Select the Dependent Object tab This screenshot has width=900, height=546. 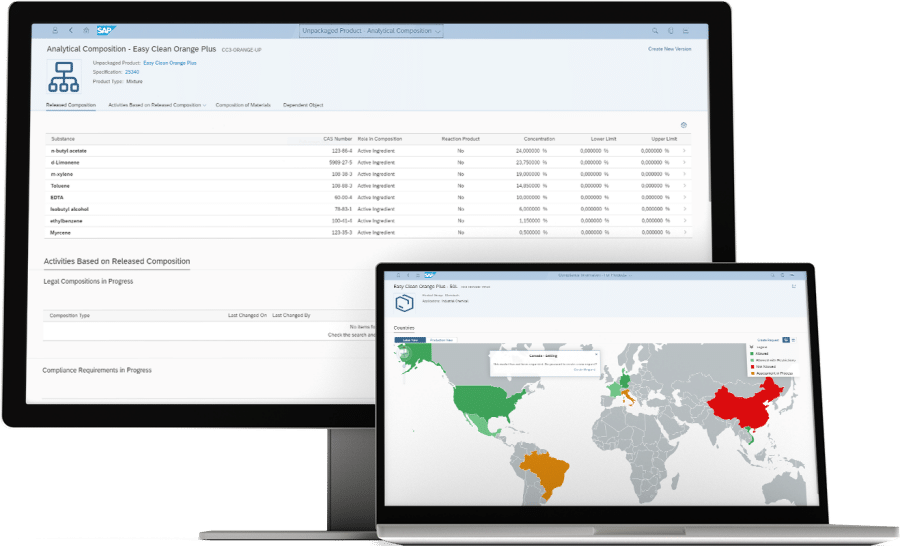point(303,105)
